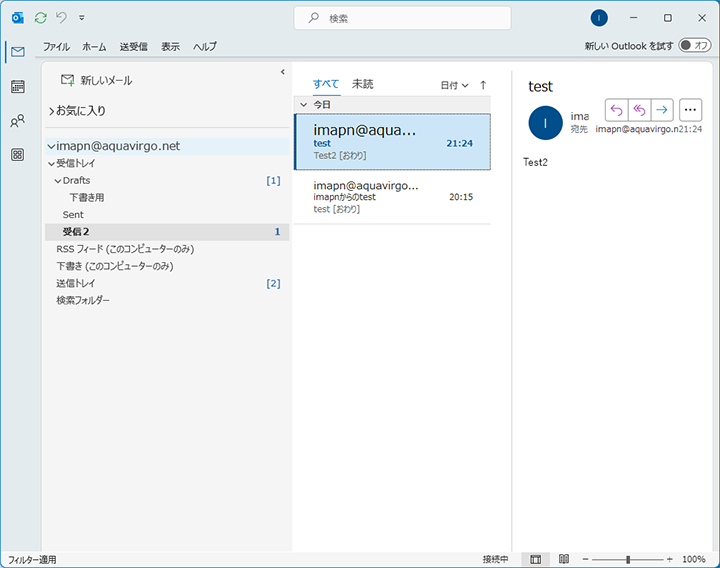Click the send/receive sync icon
720x568 pixels.
tap(41, 18)
